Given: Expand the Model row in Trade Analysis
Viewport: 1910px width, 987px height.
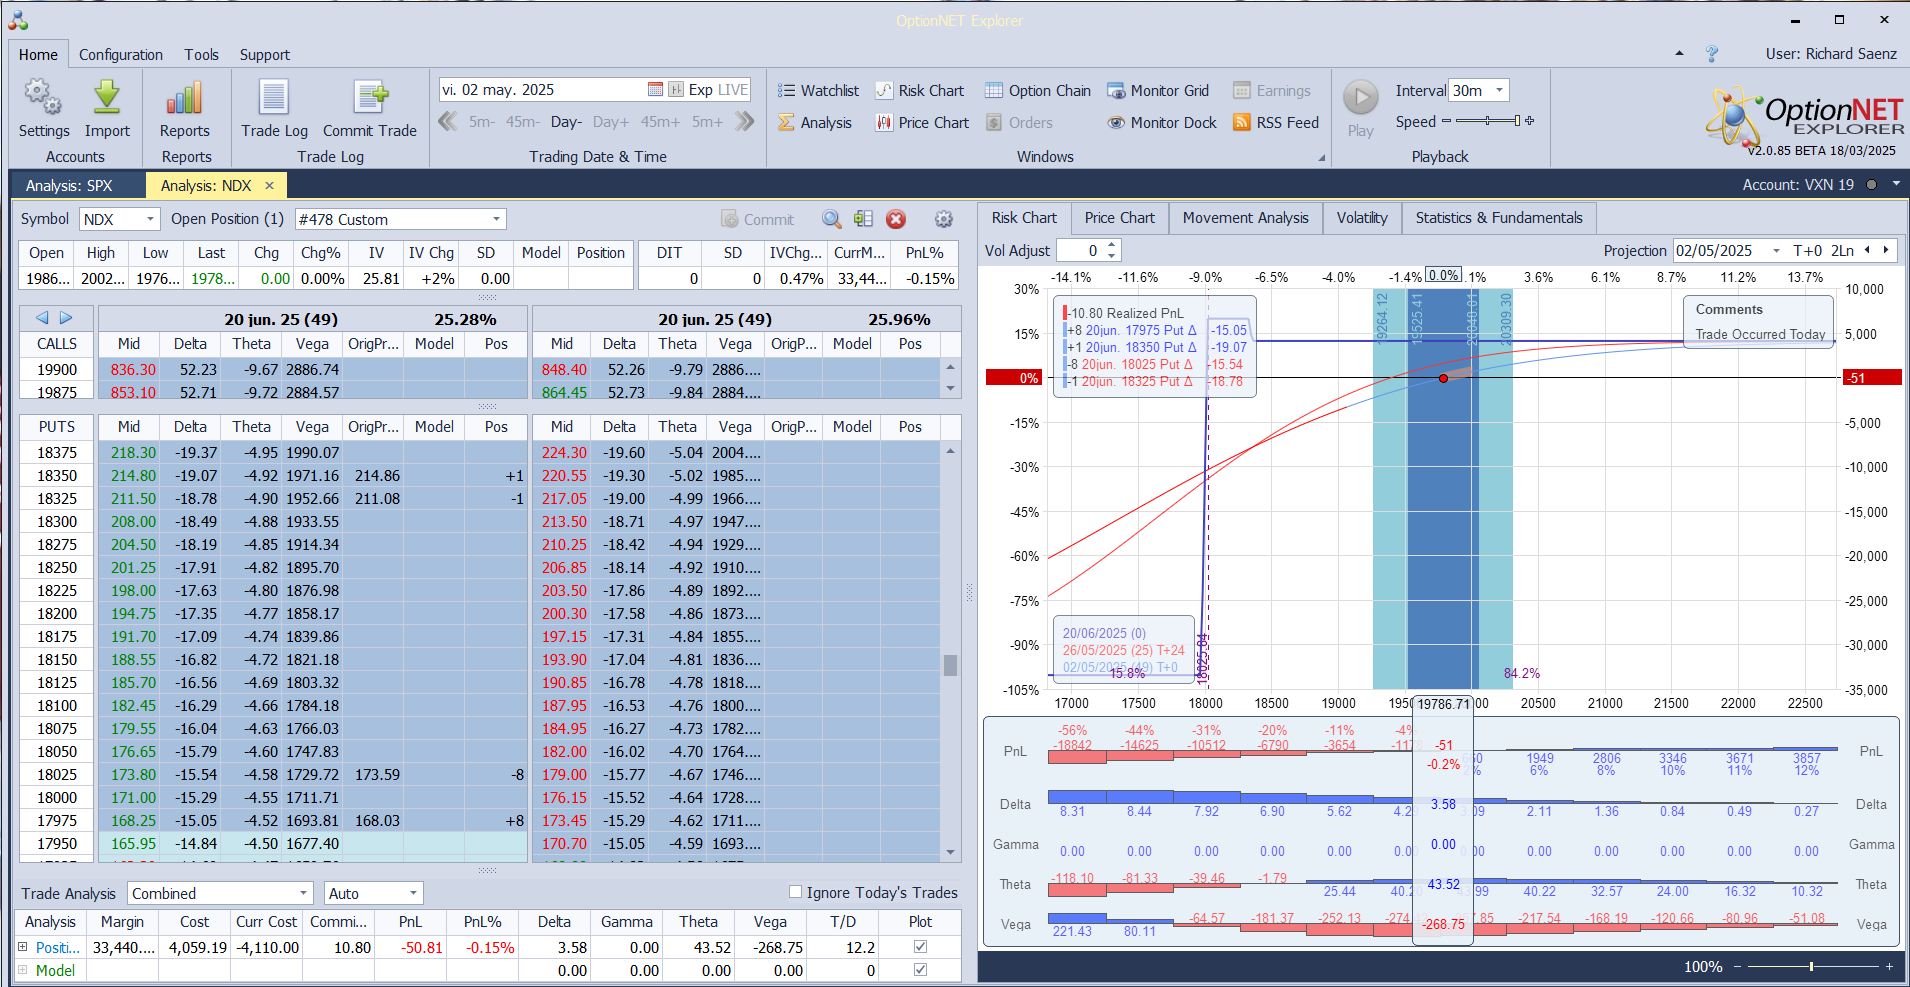Looking at the screenshot, I should tap(23, 970).
